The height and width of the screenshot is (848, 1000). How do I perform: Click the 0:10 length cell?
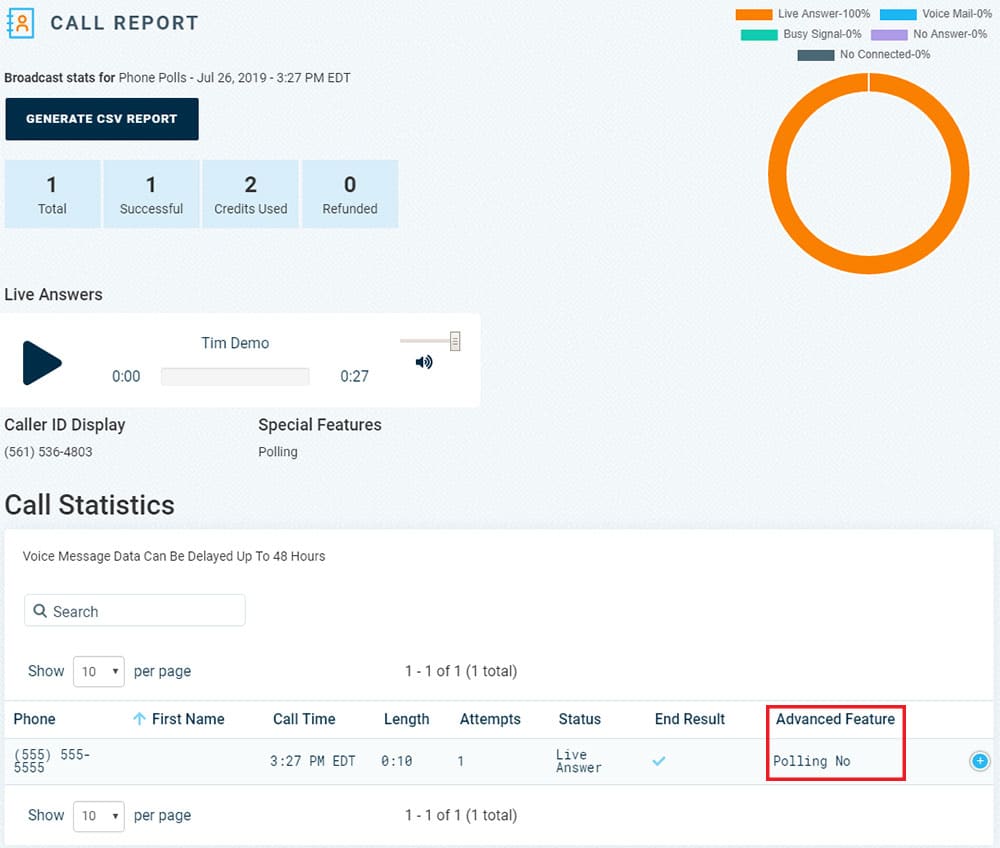tap(397, 761)
